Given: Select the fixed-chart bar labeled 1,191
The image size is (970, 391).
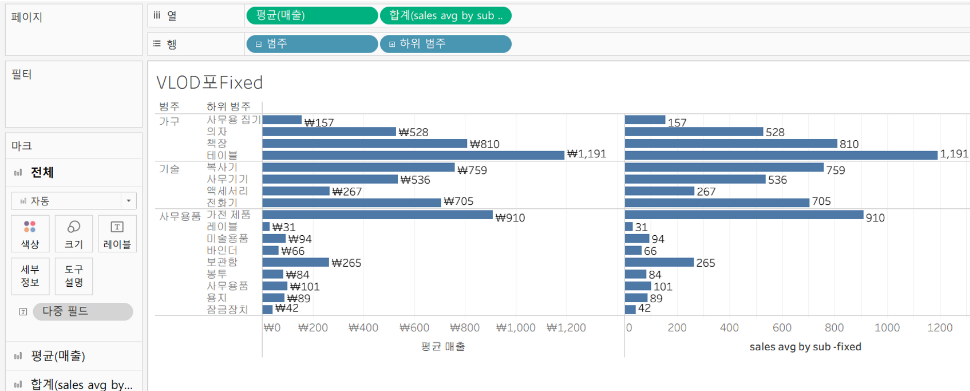Looking at the screenshot, I should tap(781, 155).
